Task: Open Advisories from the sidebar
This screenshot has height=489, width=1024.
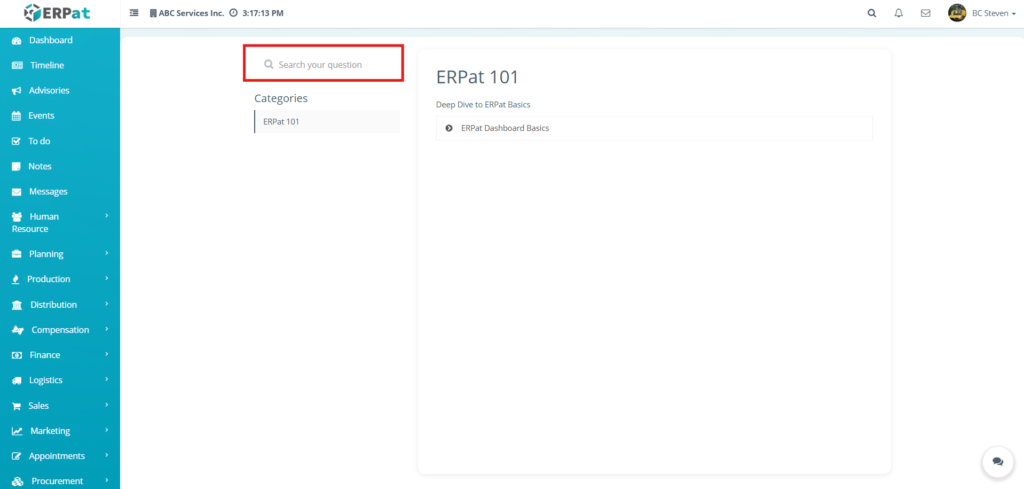Action: coord(49,91)
